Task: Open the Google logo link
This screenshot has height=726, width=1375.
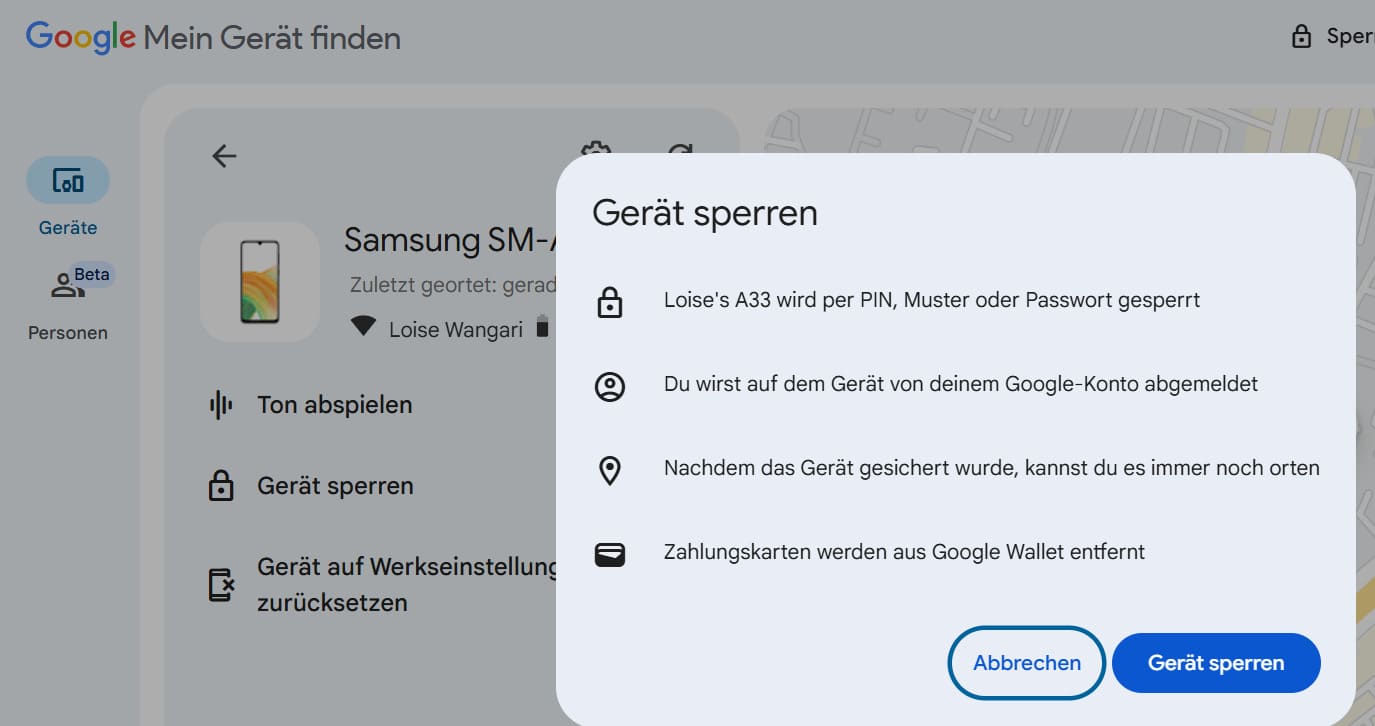Action: tap(80, 37)
